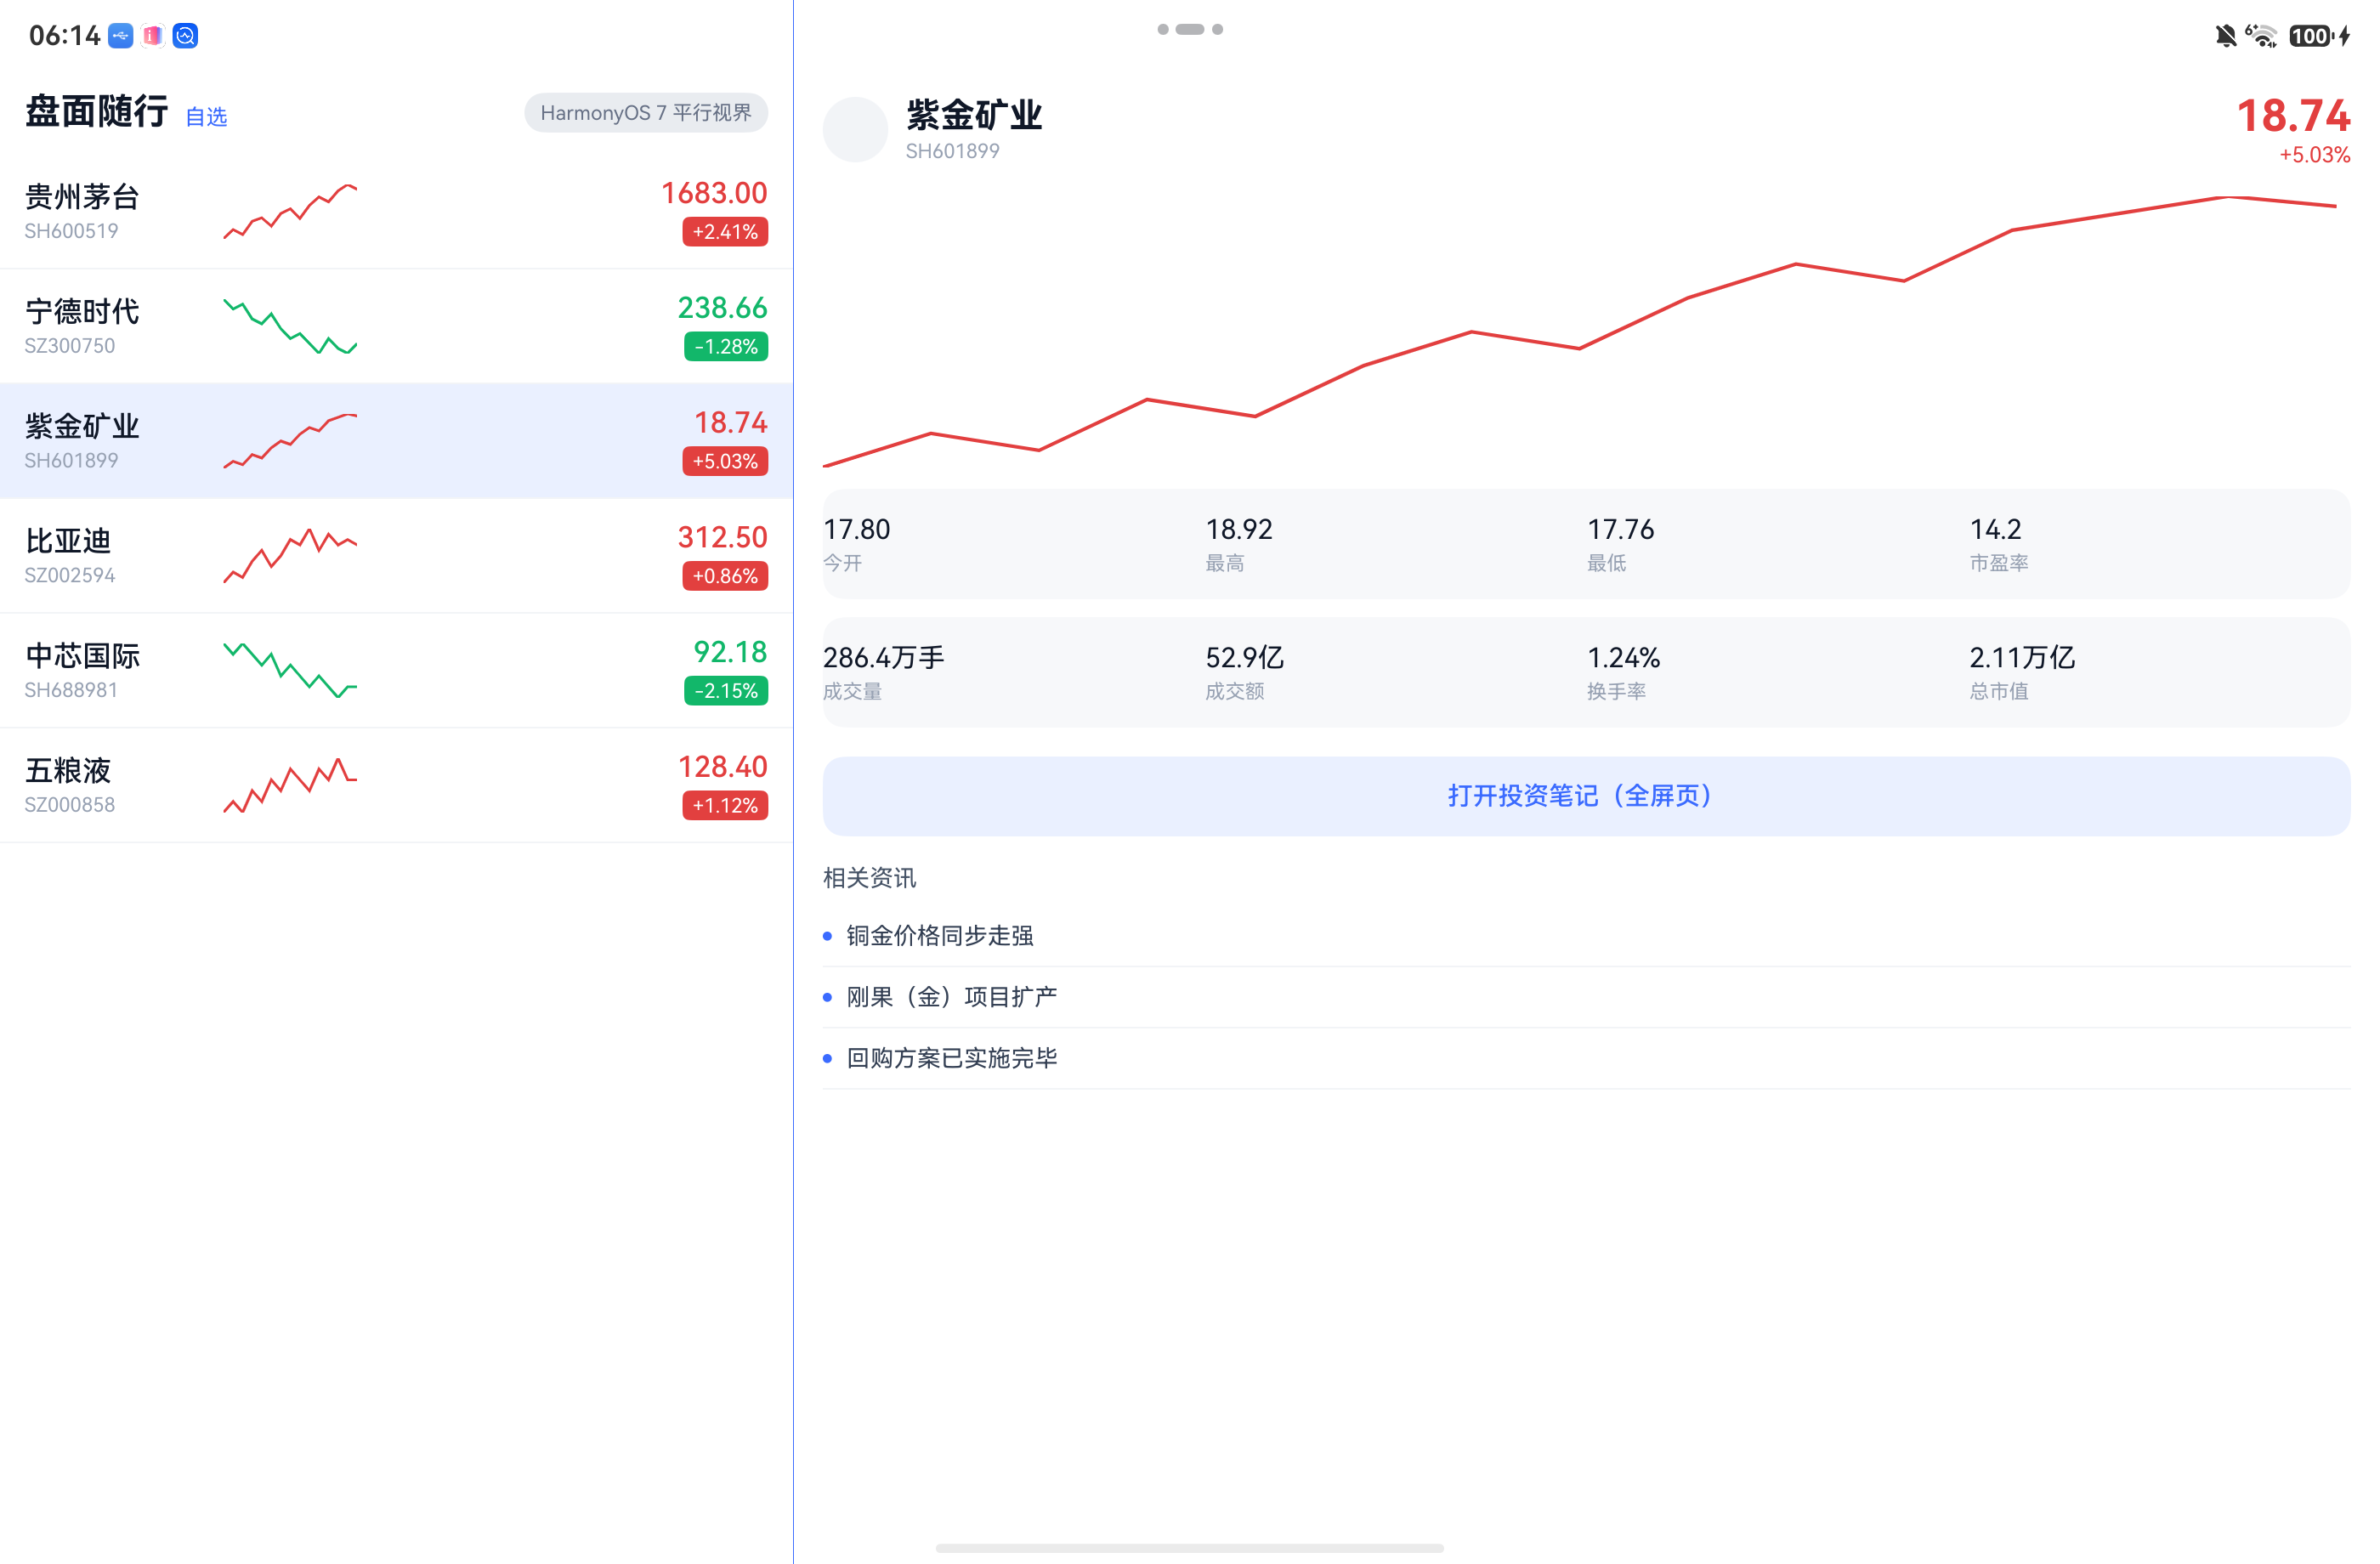Tap the muted notification bell status icon

(2225, 36)
